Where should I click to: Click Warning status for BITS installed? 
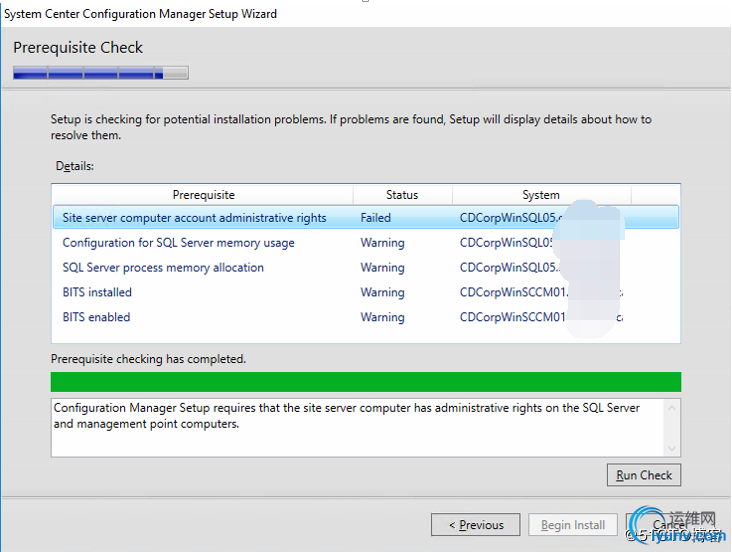click(x=382, y=292)
